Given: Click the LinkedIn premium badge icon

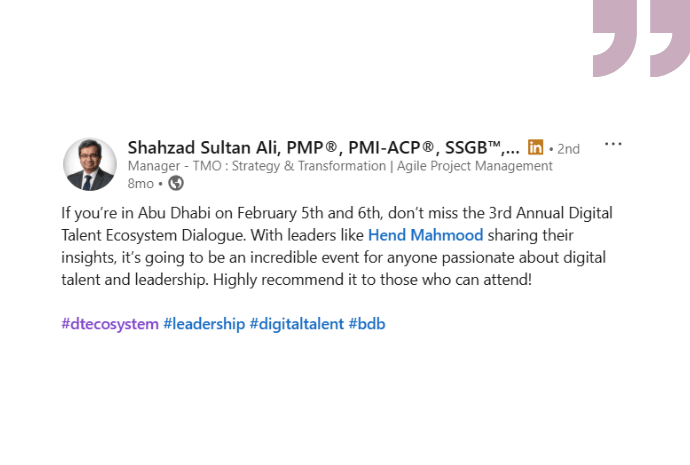Looking at the screenshot, I should (x=536, y=147).
